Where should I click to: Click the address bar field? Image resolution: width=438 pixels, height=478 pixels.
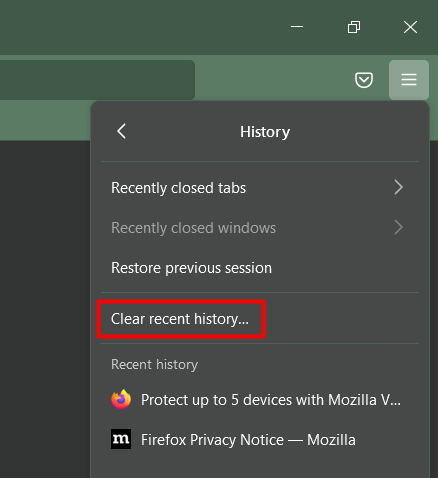97,80
